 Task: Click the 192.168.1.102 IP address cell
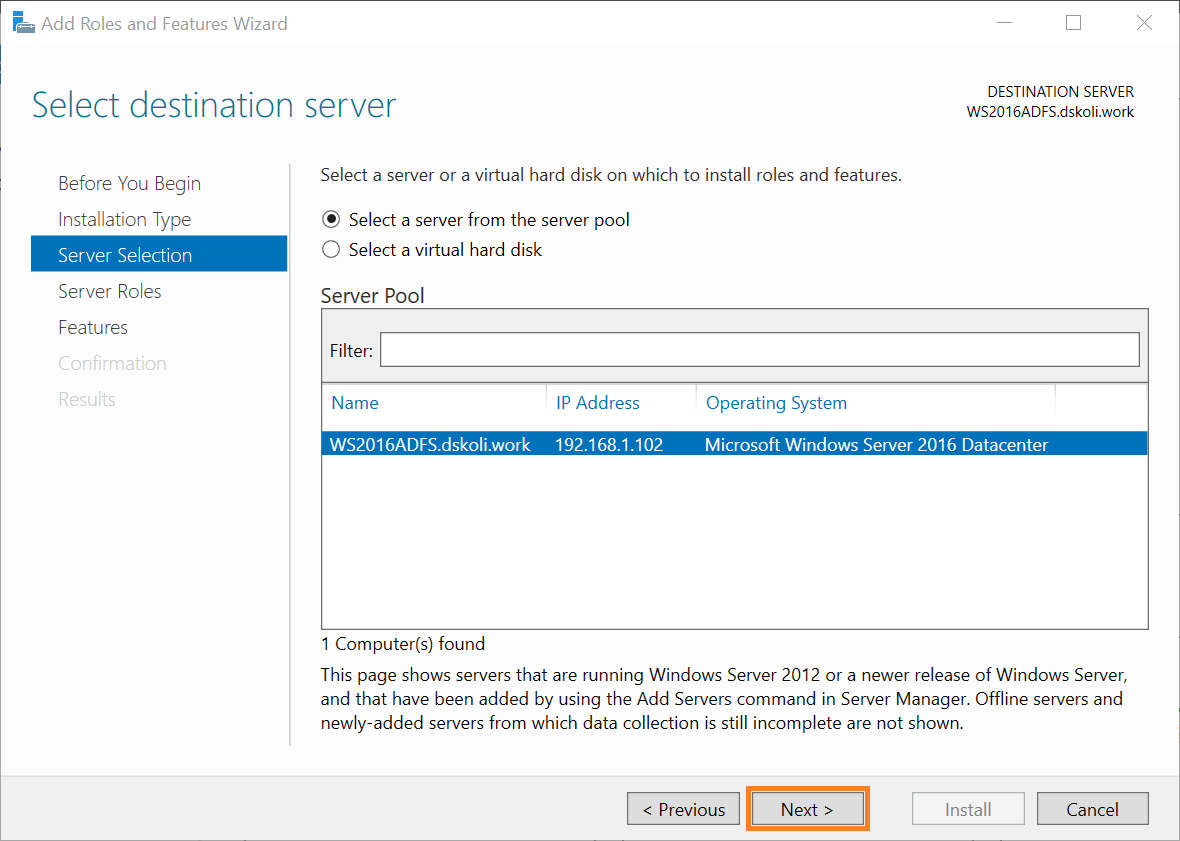[609, 445]
